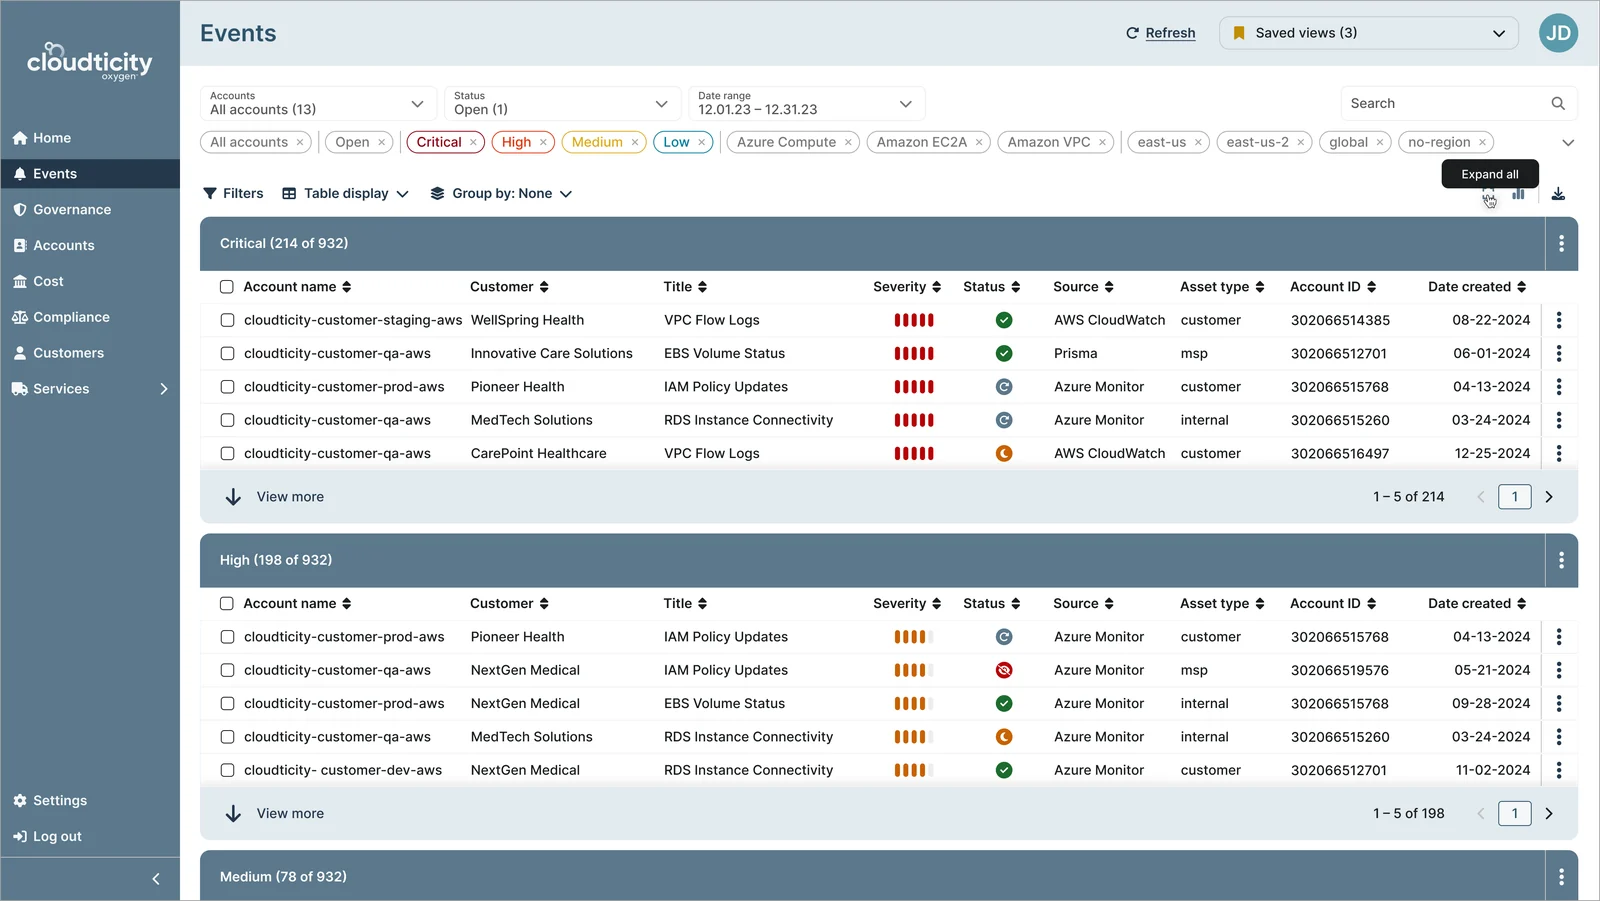
Task: Expand the Services submenu
Action: click(x=164, y=389)
